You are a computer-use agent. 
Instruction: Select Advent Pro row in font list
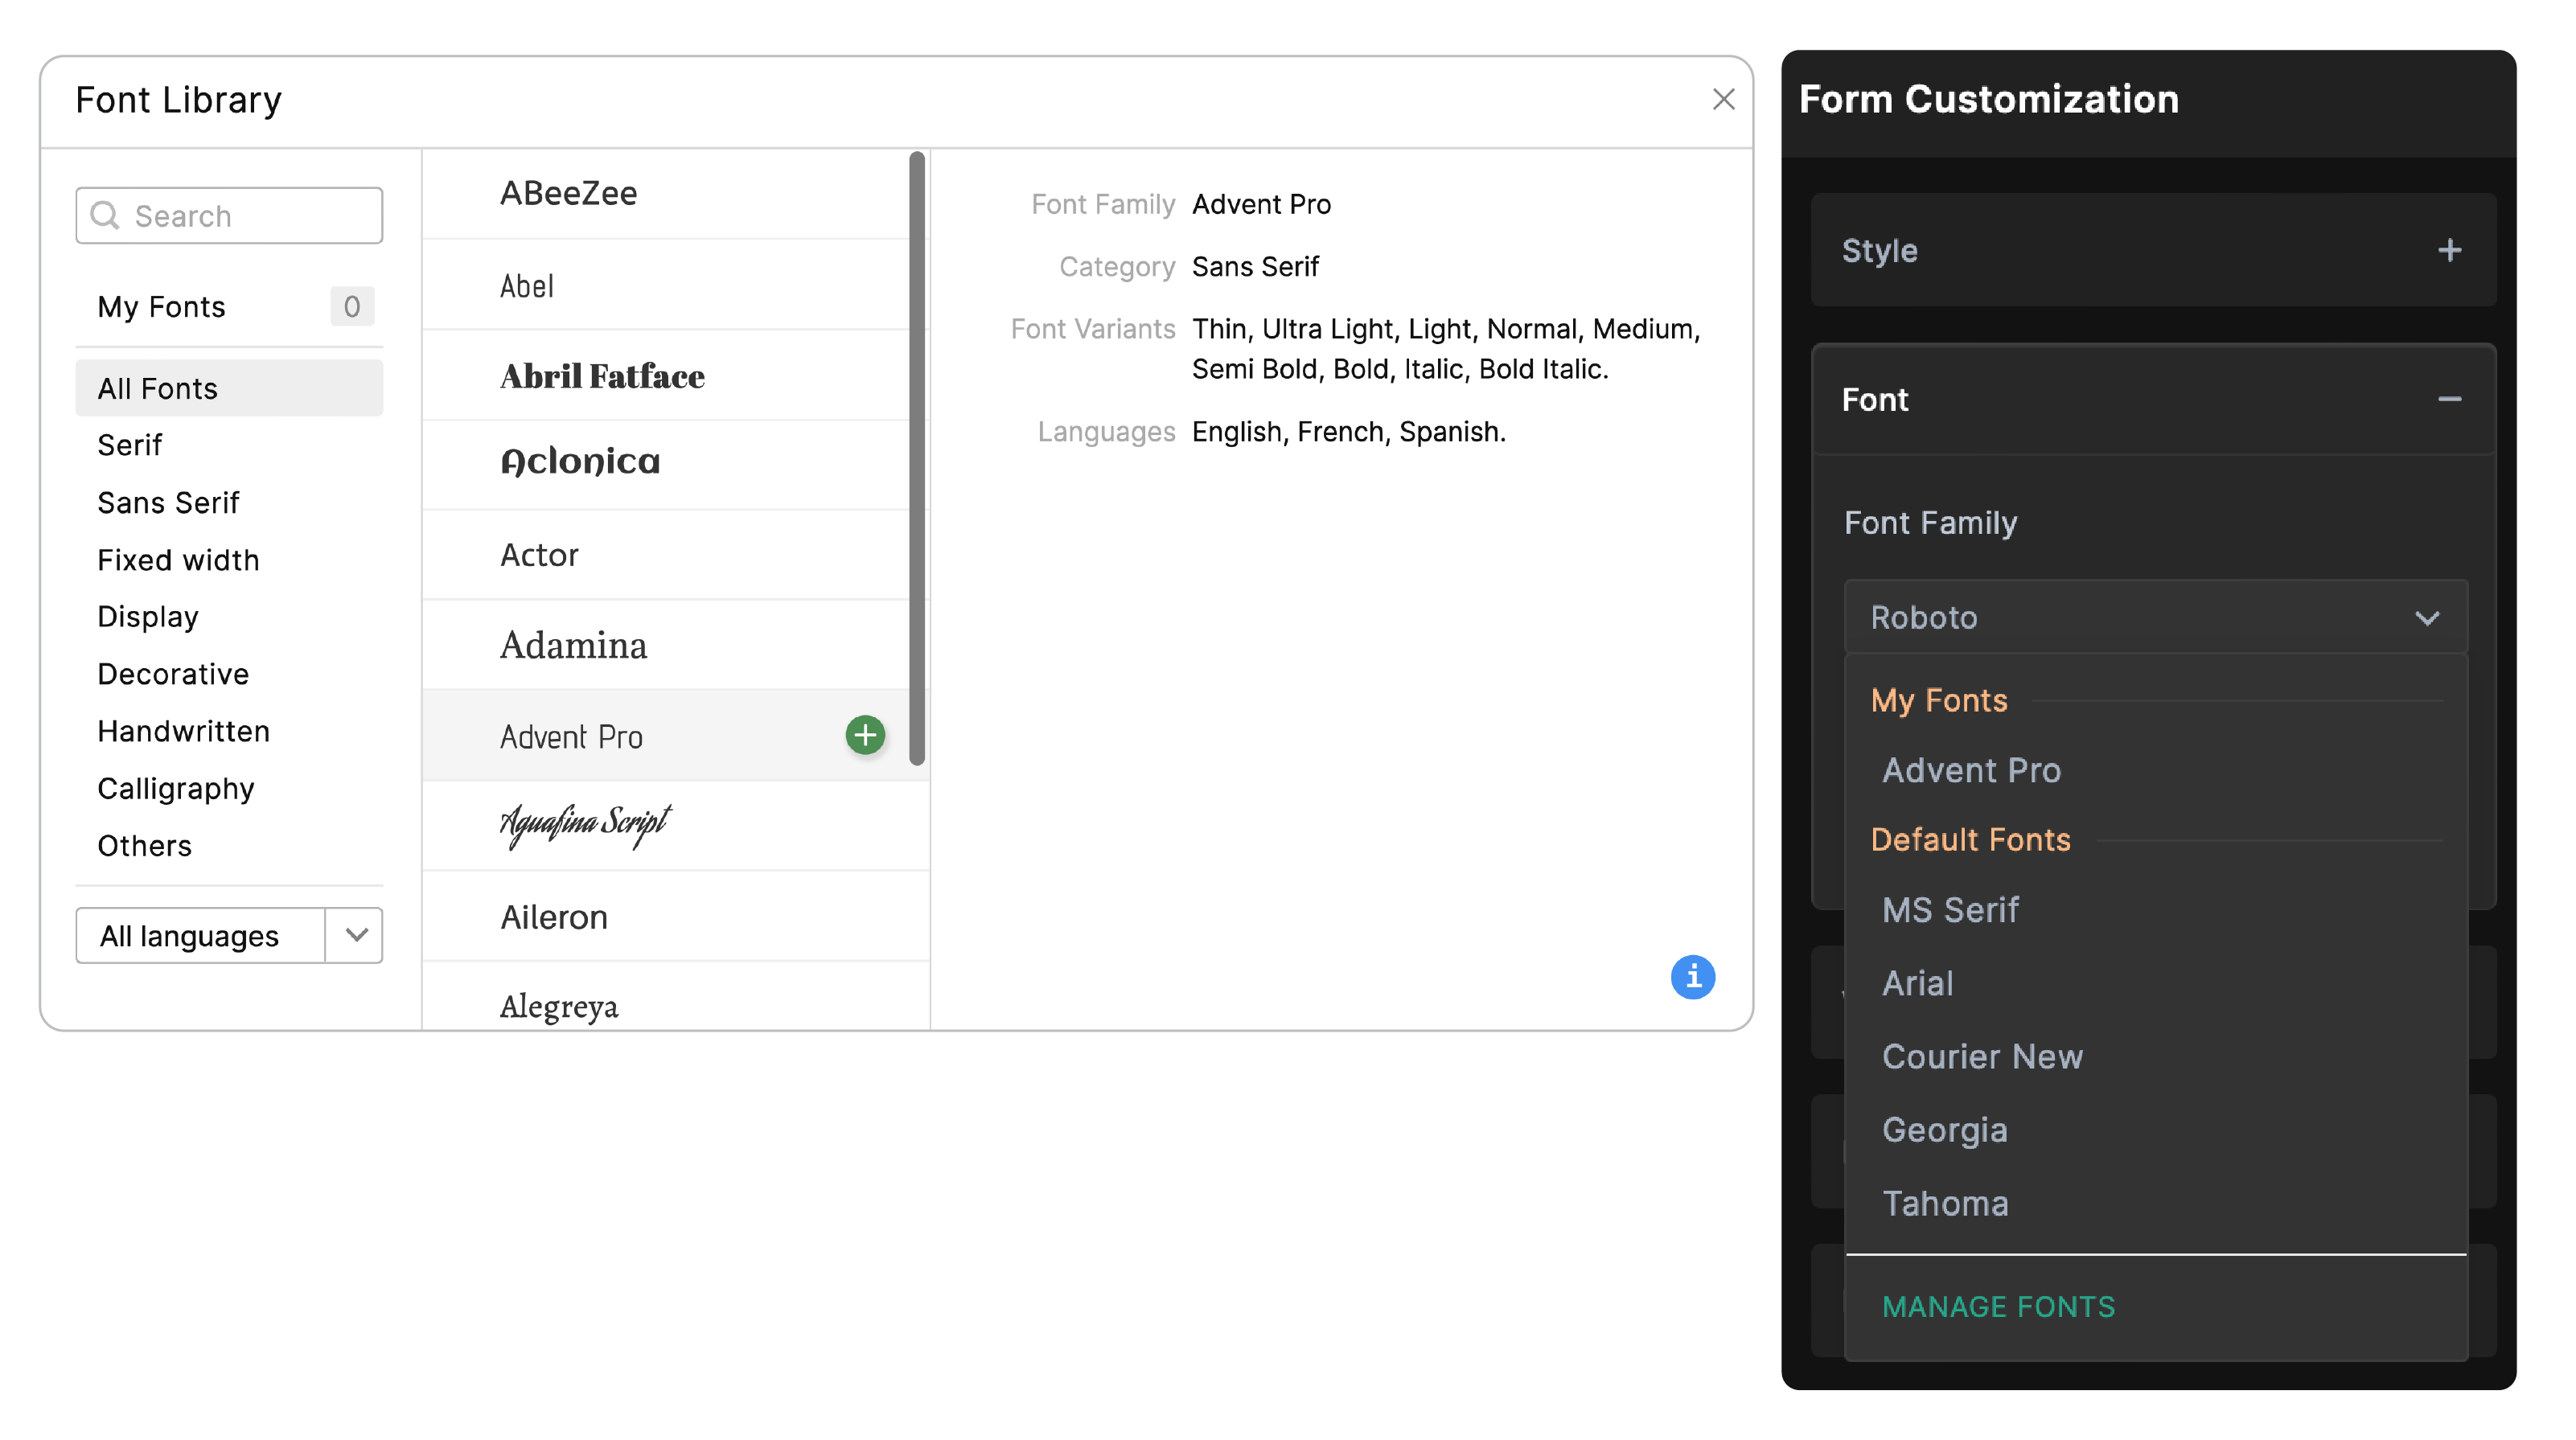(x=666, y=736)
